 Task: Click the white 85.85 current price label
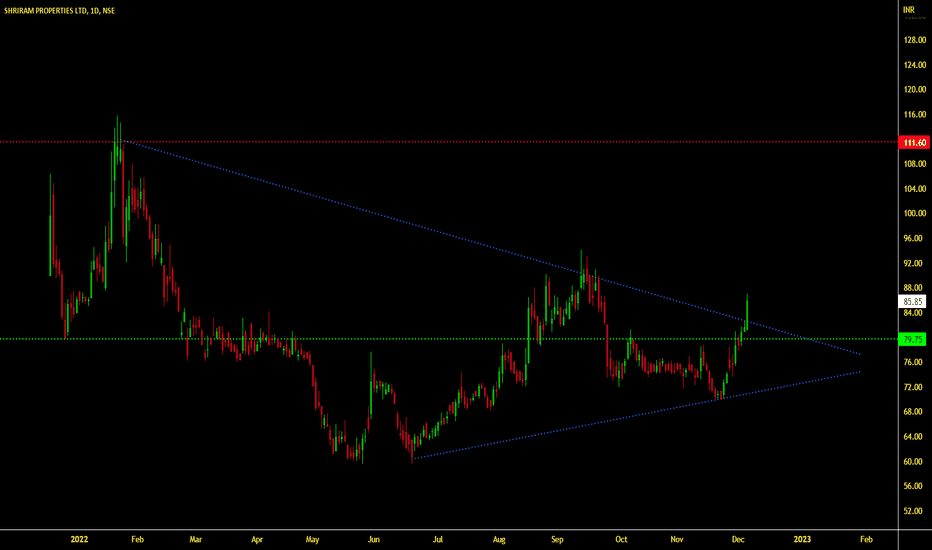pyautogui.click(x=912, y=301)
